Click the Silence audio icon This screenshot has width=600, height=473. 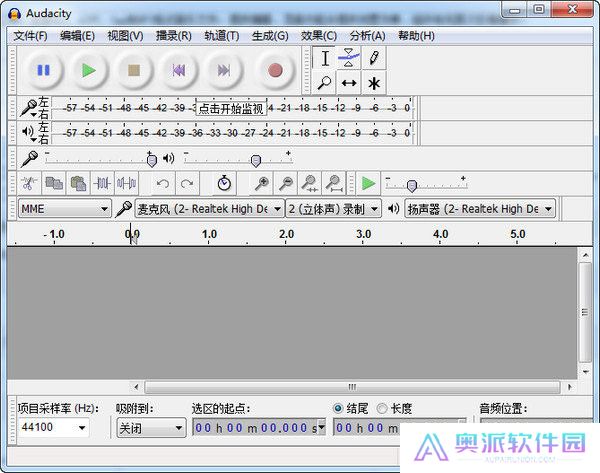pos(127,183)
